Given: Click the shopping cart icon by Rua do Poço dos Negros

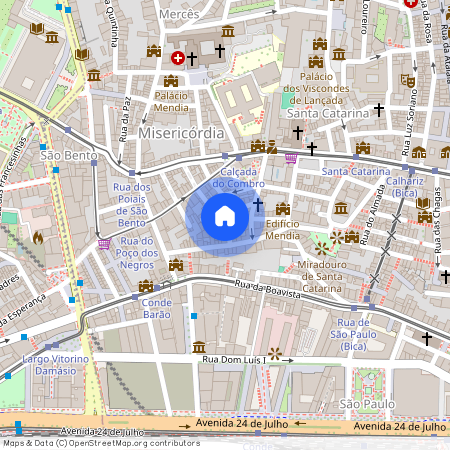Looking at the screenshot, I should 104,244.
